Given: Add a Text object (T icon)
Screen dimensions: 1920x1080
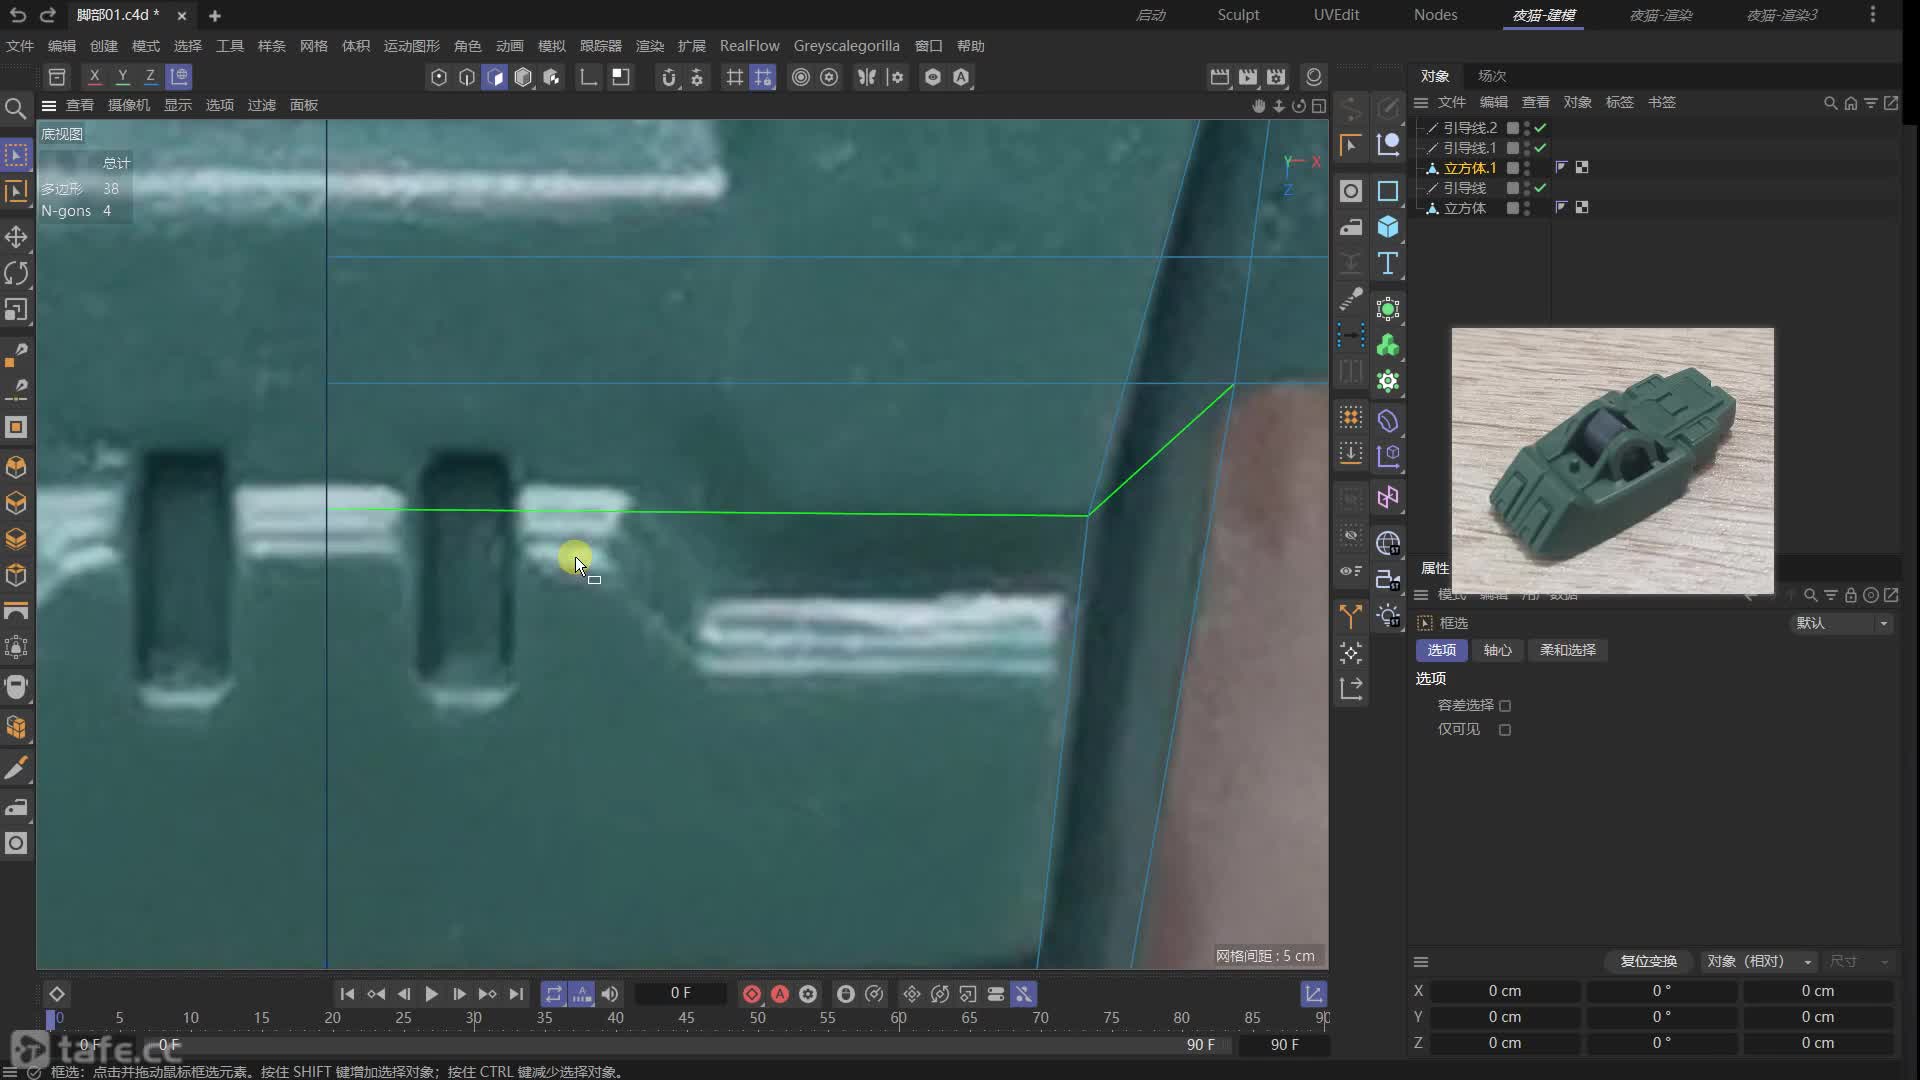Looking at the screenshot, I should [x=1388, y=263].
